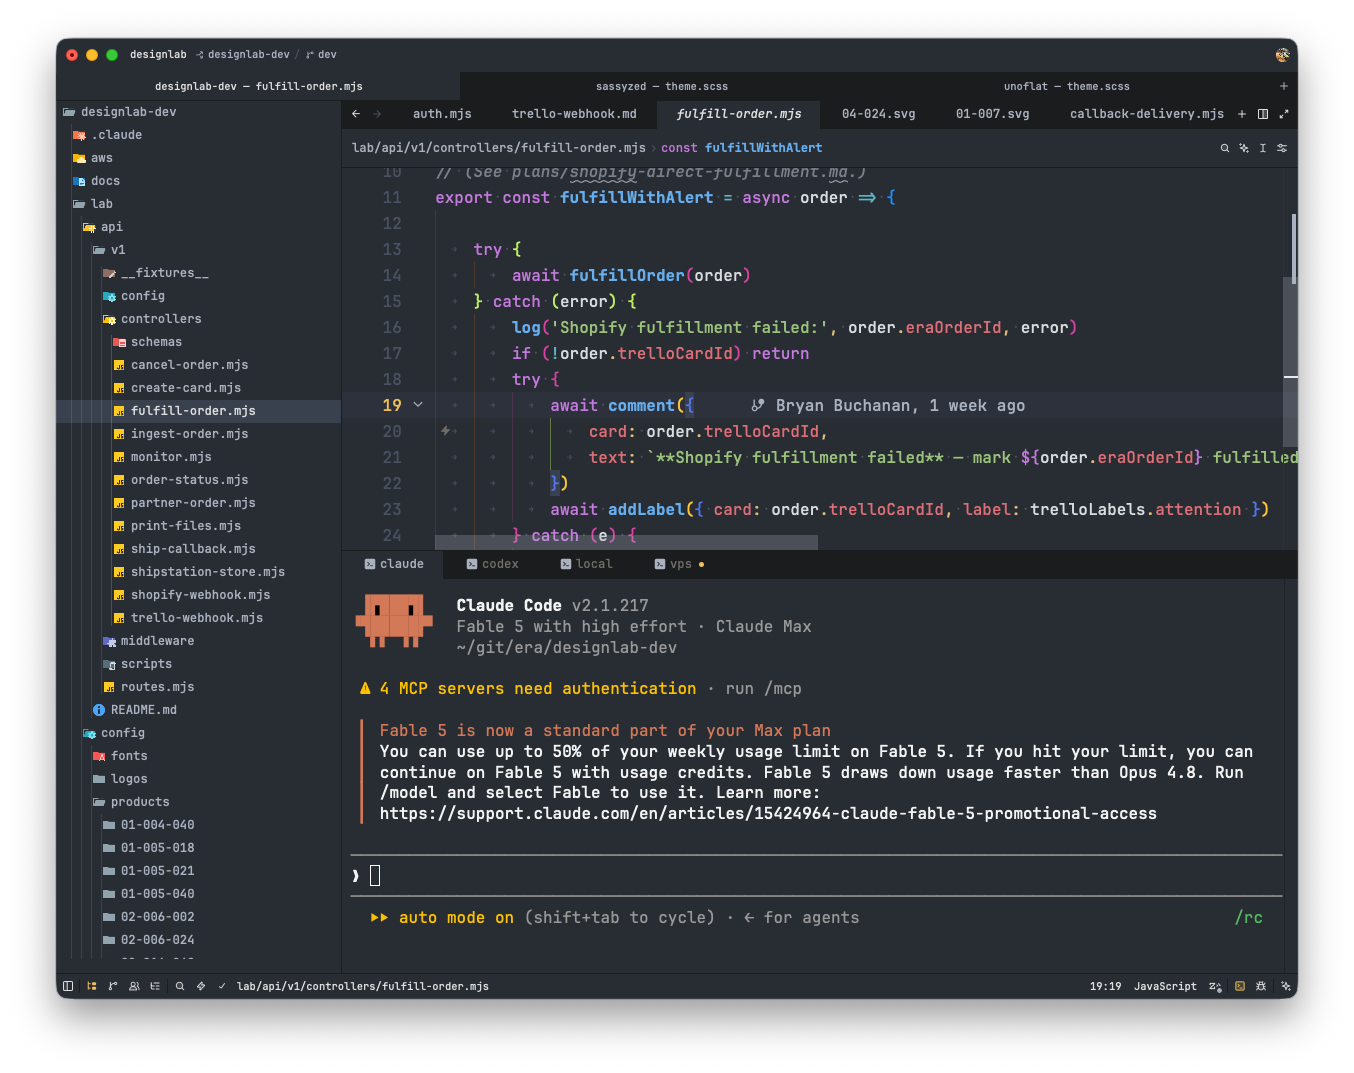Add new item with pane plus button
This screenshot has width=1354, height=1073.
[x=1242, y=114]
